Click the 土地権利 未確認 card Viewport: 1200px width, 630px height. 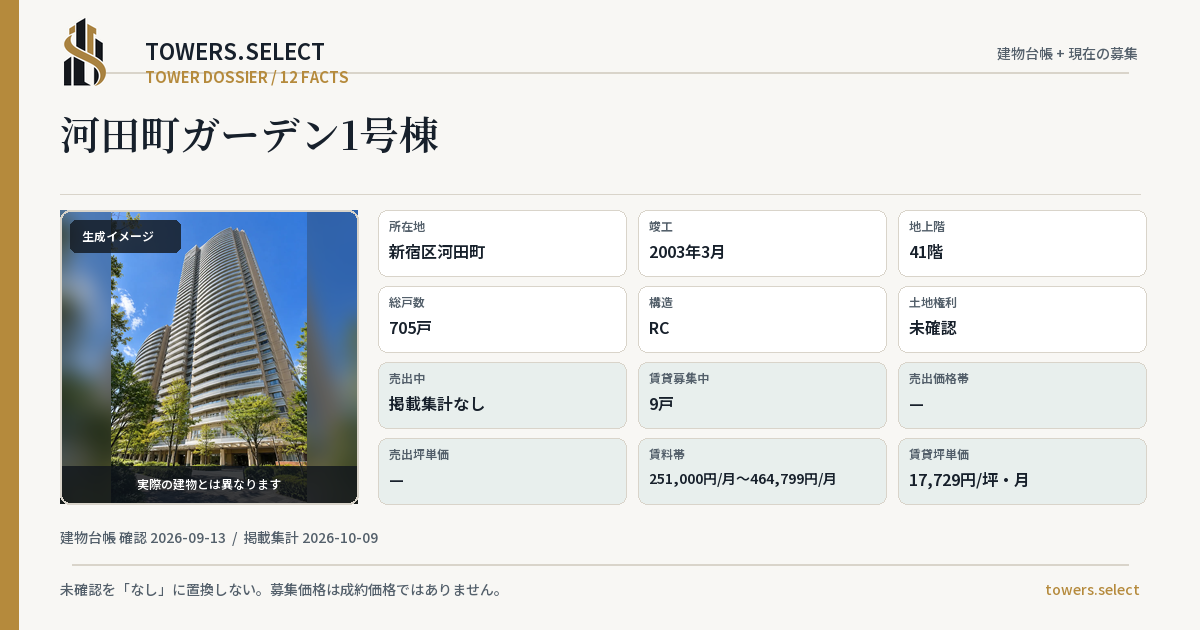pyautogui.click(x=1022, y=319)
